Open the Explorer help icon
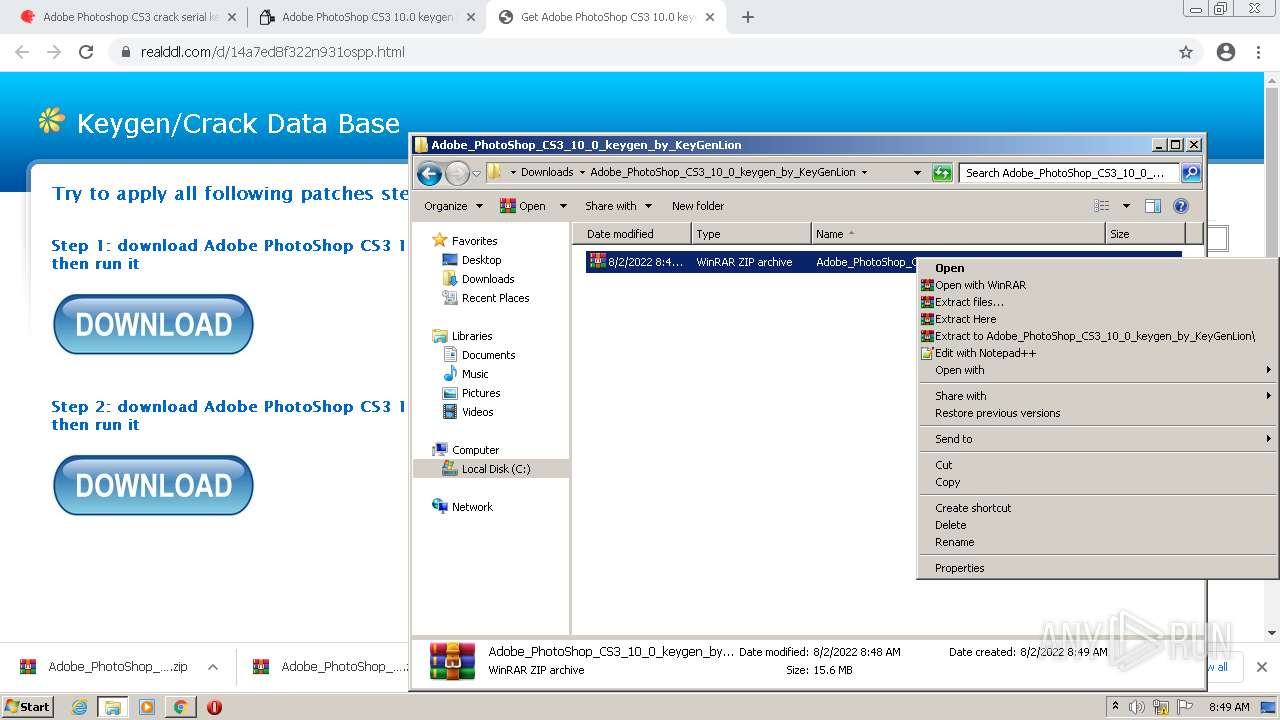The height and width of the screenshot is (720, 1280). [1181, 206]
